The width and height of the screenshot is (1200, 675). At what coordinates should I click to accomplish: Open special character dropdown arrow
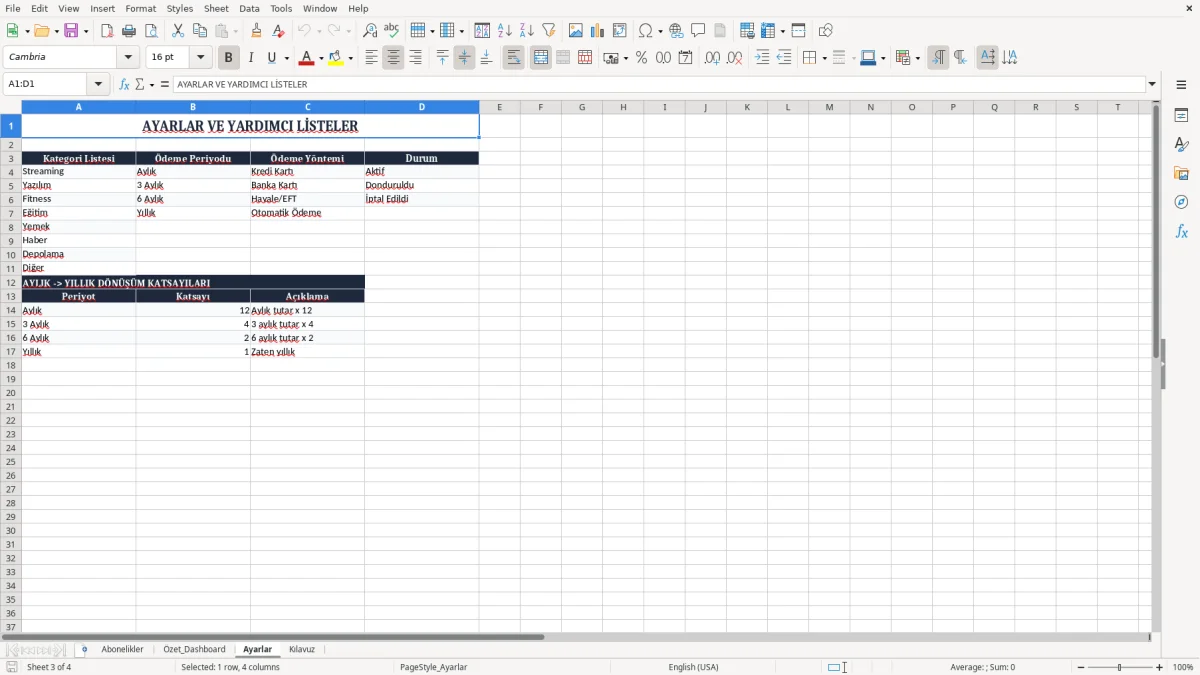coord(661,31)
